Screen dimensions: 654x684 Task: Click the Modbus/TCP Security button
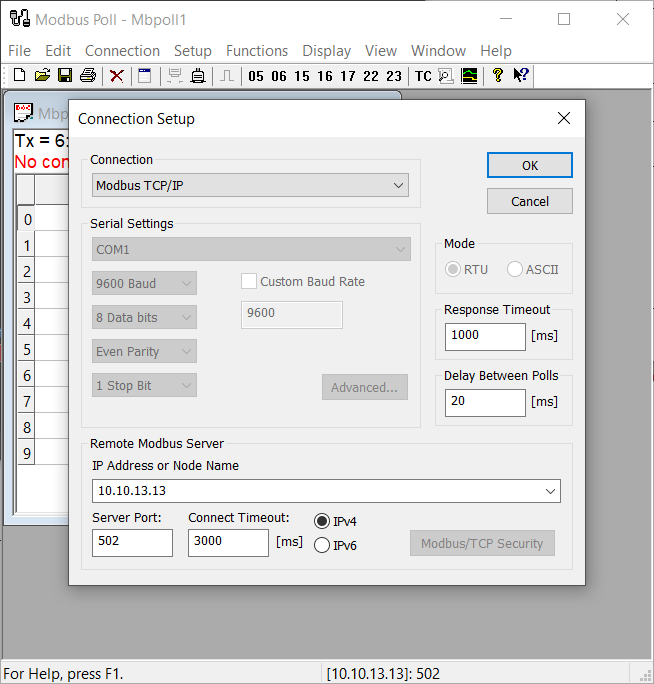click(482, 543)
